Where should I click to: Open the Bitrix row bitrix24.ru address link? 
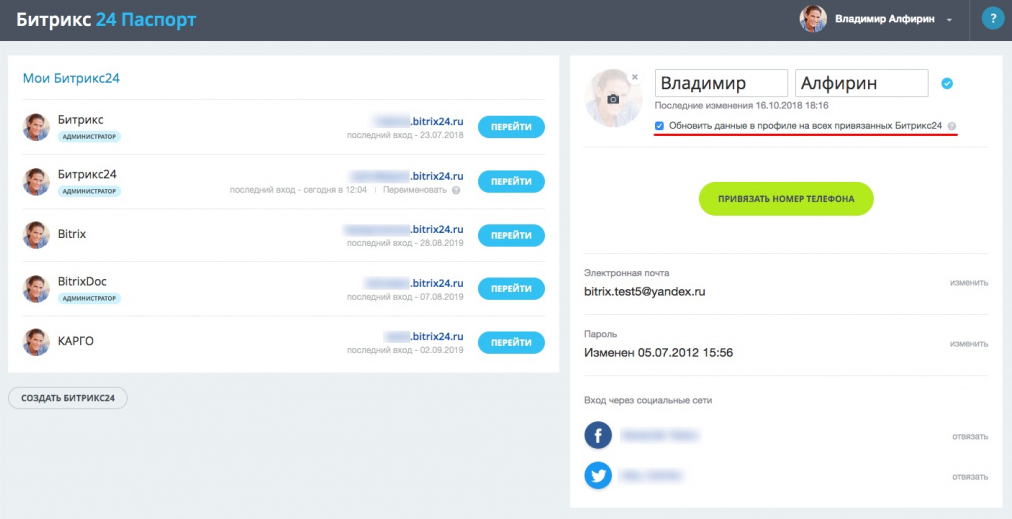coord(403,229)
